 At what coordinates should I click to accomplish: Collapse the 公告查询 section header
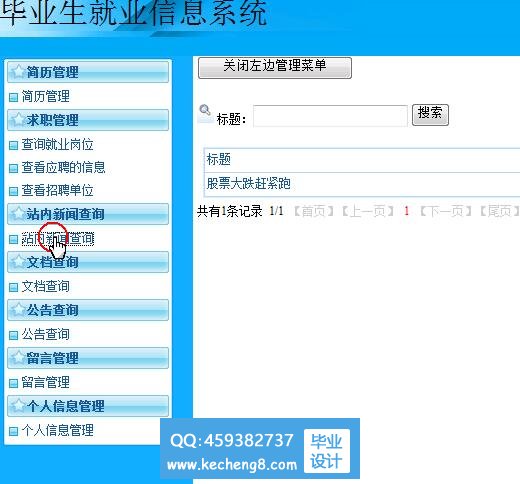(x=88, y=310)
